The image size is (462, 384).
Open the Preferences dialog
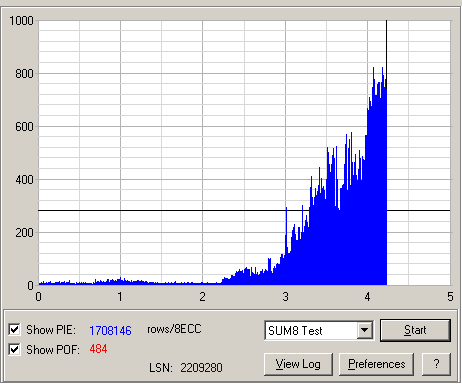376,364
